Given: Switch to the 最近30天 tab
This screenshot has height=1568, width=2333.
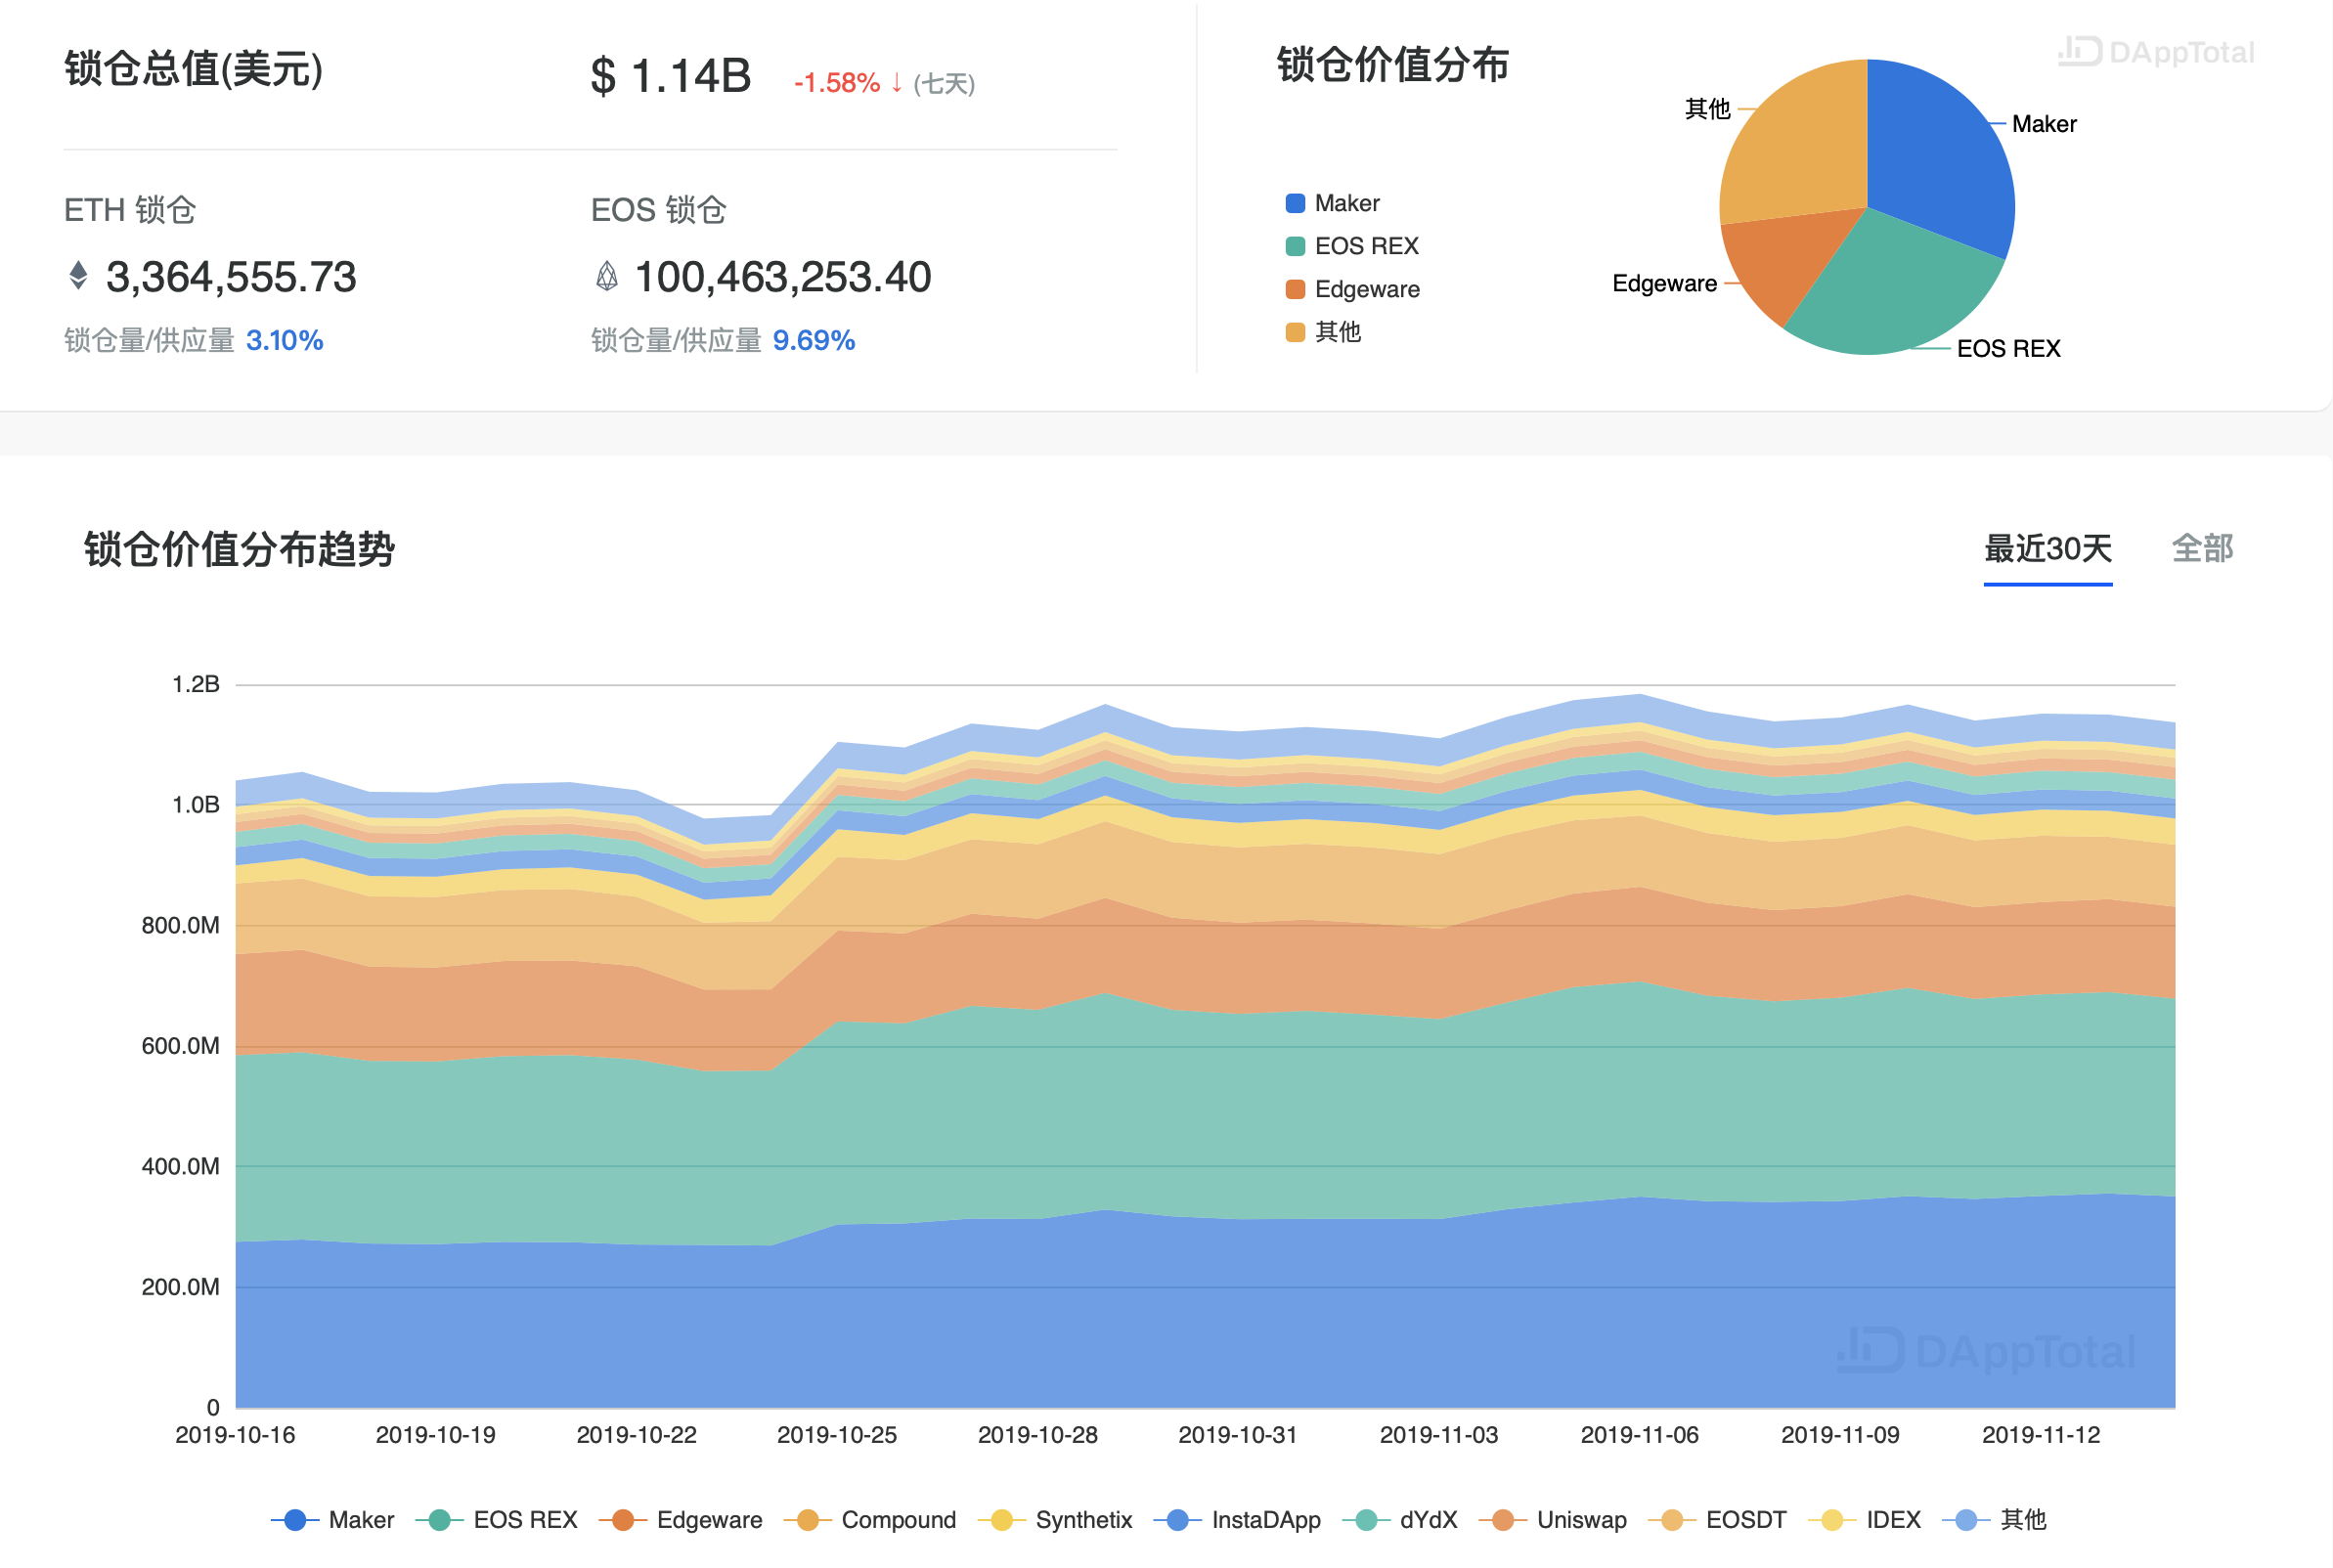Looking at the screenshot, I should 2047,549.
